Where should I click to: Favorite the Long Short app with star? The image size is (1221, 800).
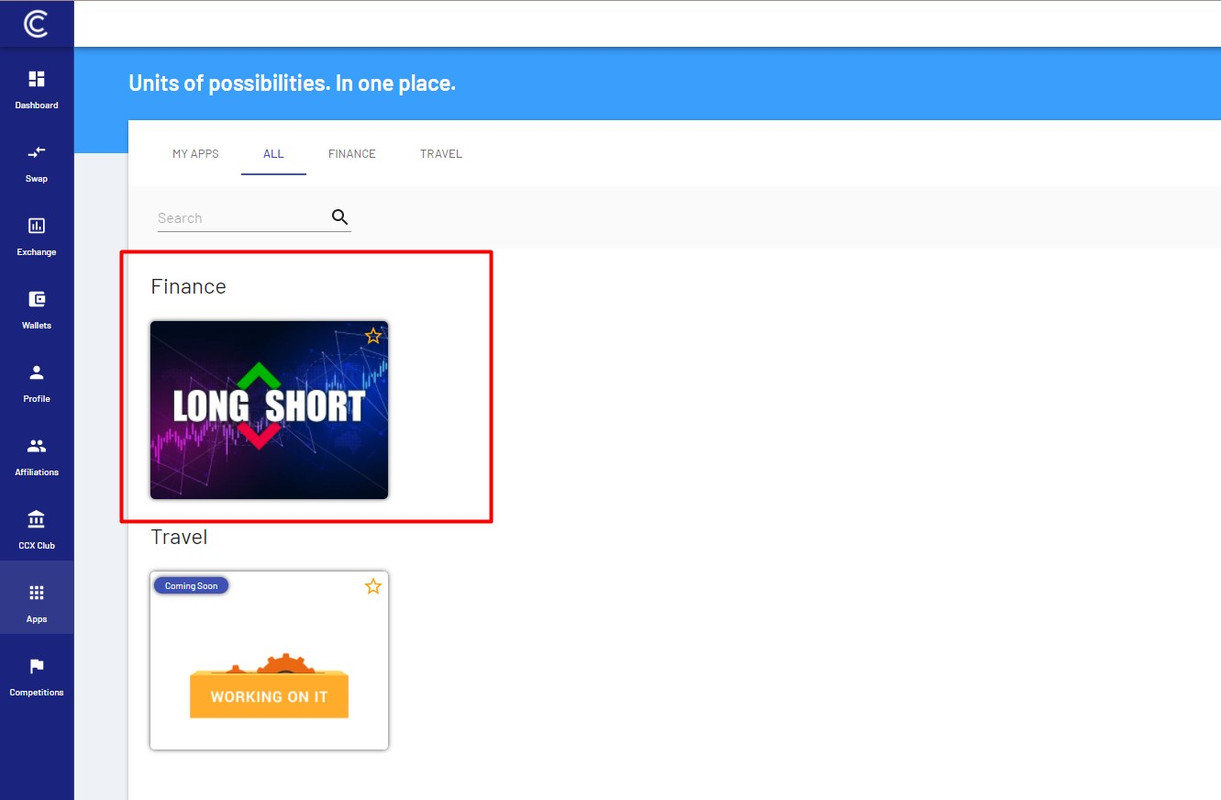click(x=373, y=336)
